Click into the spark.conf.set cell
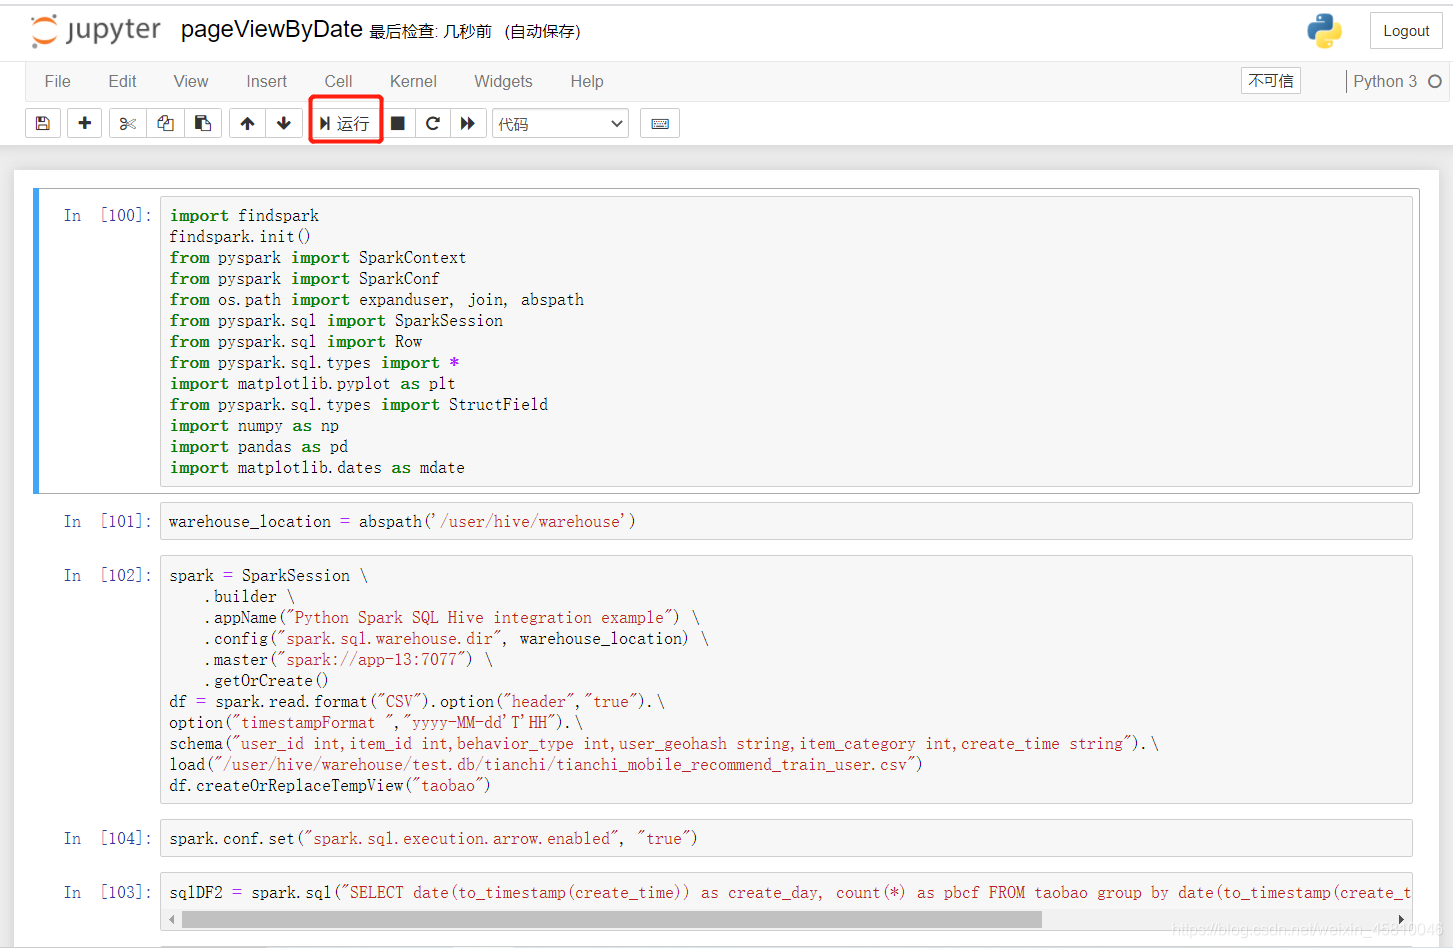The height and width of the screenshot is (948, 1453). coord(786,838)
